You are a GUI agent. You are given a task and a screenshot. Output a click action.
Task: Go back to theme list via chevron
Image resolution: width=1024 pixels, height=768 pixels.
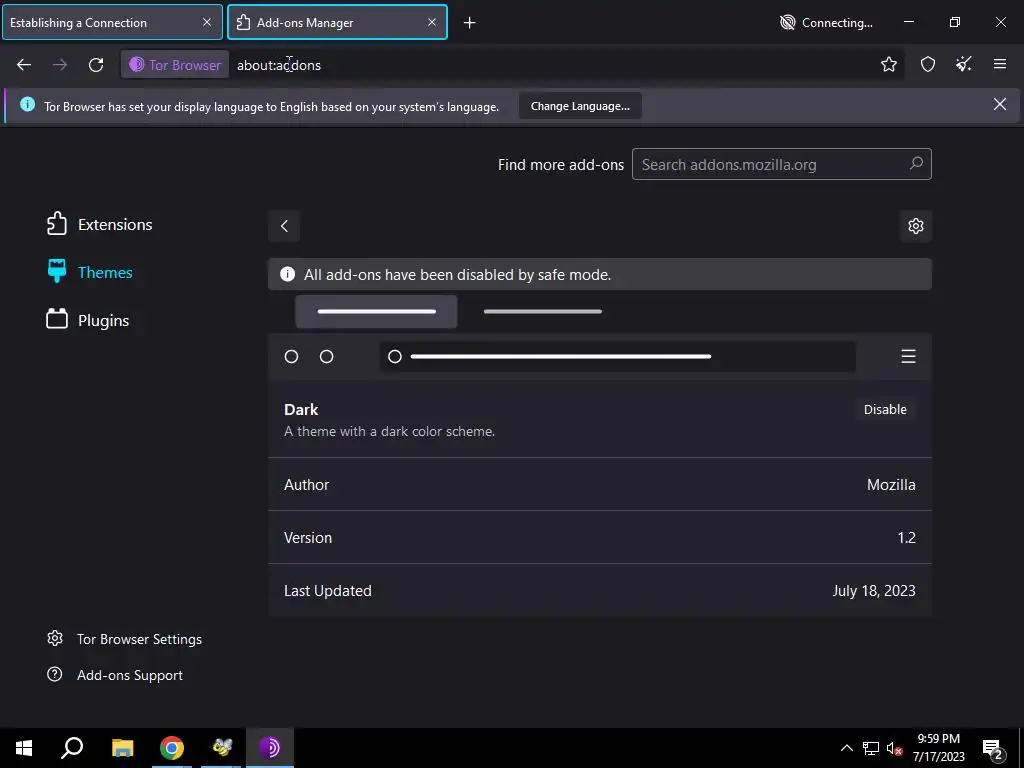point(284,226)
